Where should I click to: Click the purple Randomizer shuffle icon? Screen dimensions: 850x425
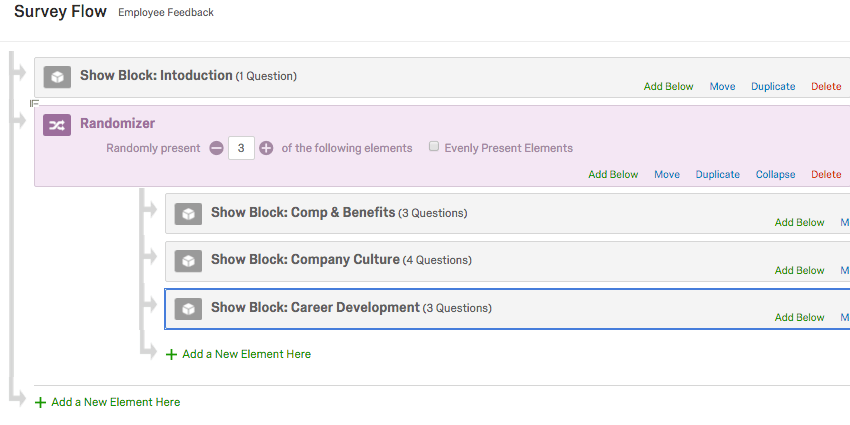point(57,124)
